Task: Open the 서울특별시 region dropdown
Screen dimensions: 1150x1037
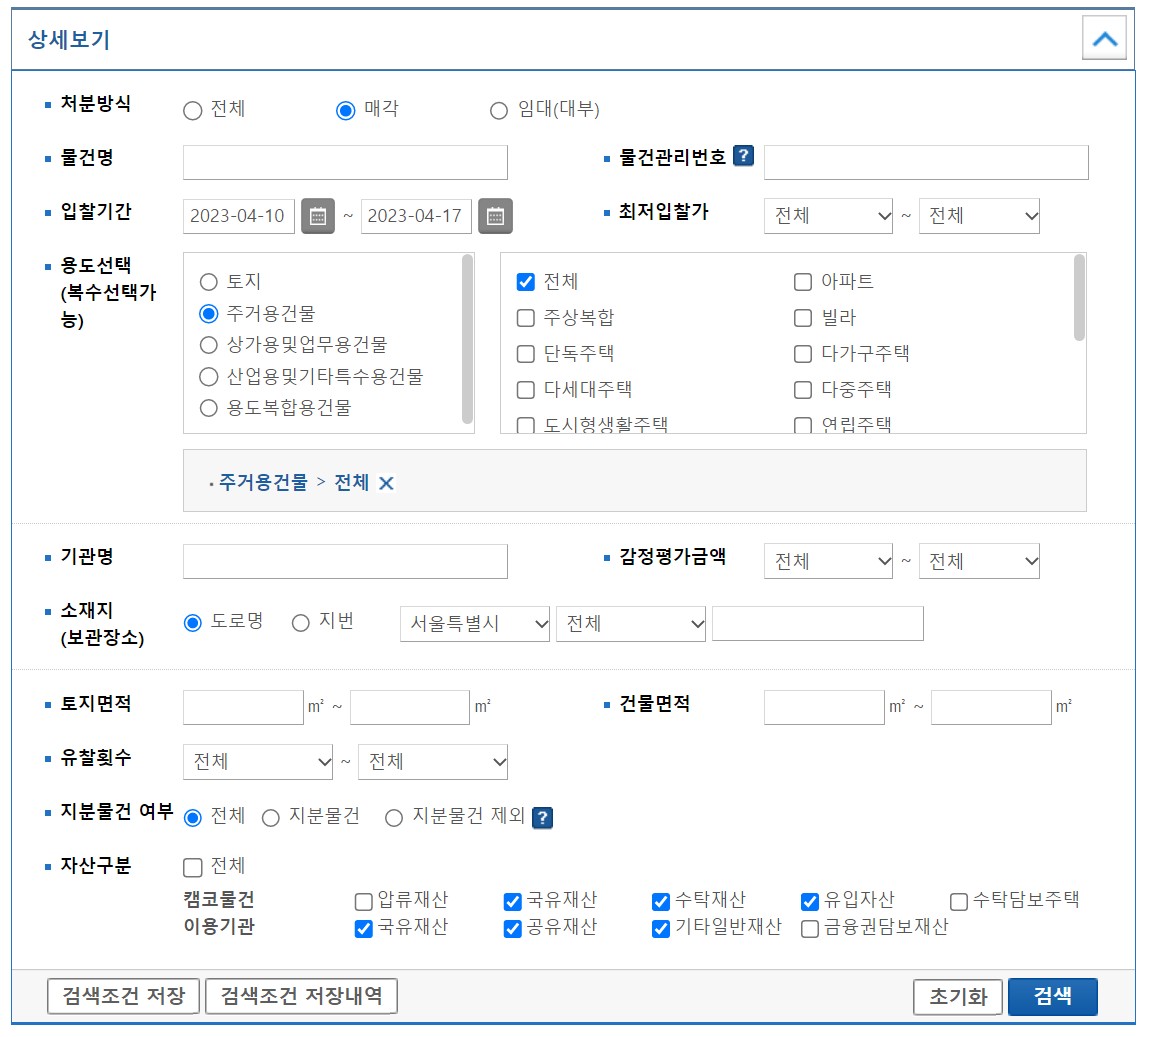Action: [x=474, y=623]
